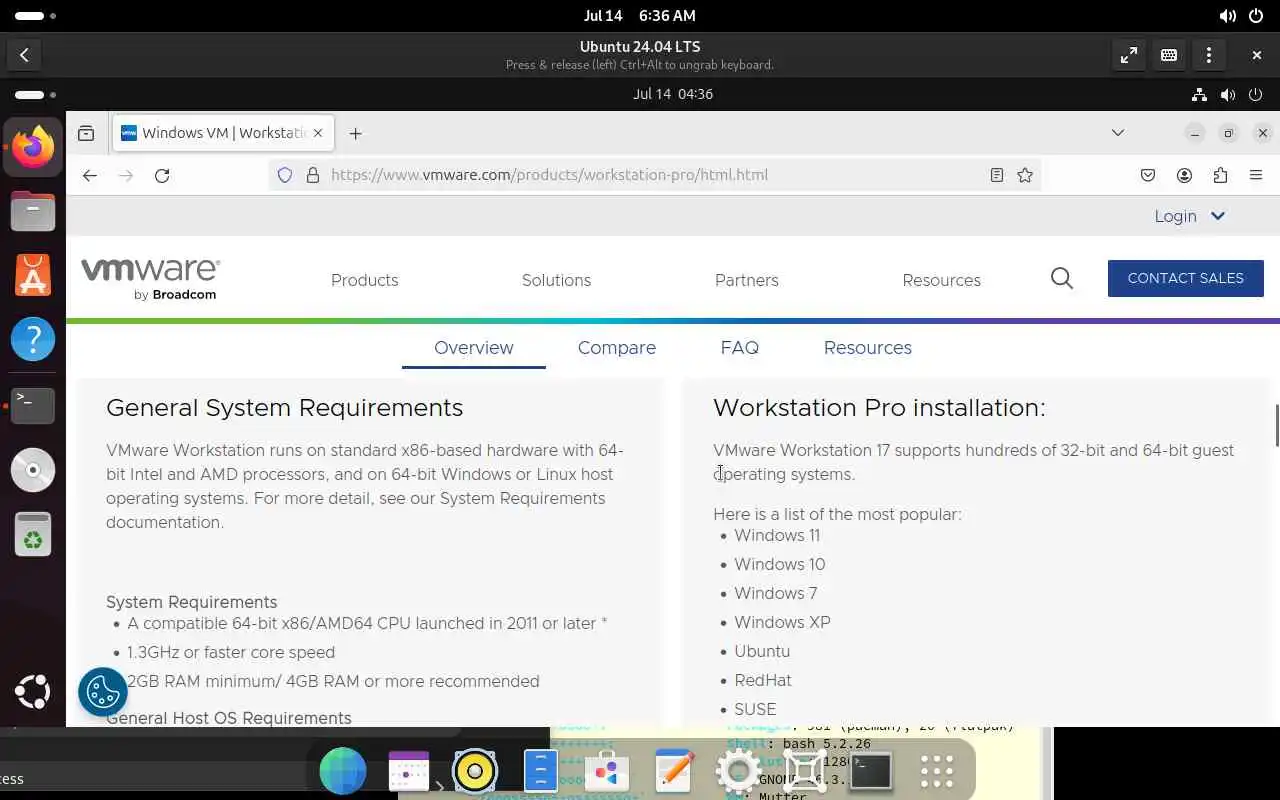Image resolution: width=1280 pixels, height=800 pixels.
Task: Click the CONTACT SALES button
Action: coord(1186,278)
